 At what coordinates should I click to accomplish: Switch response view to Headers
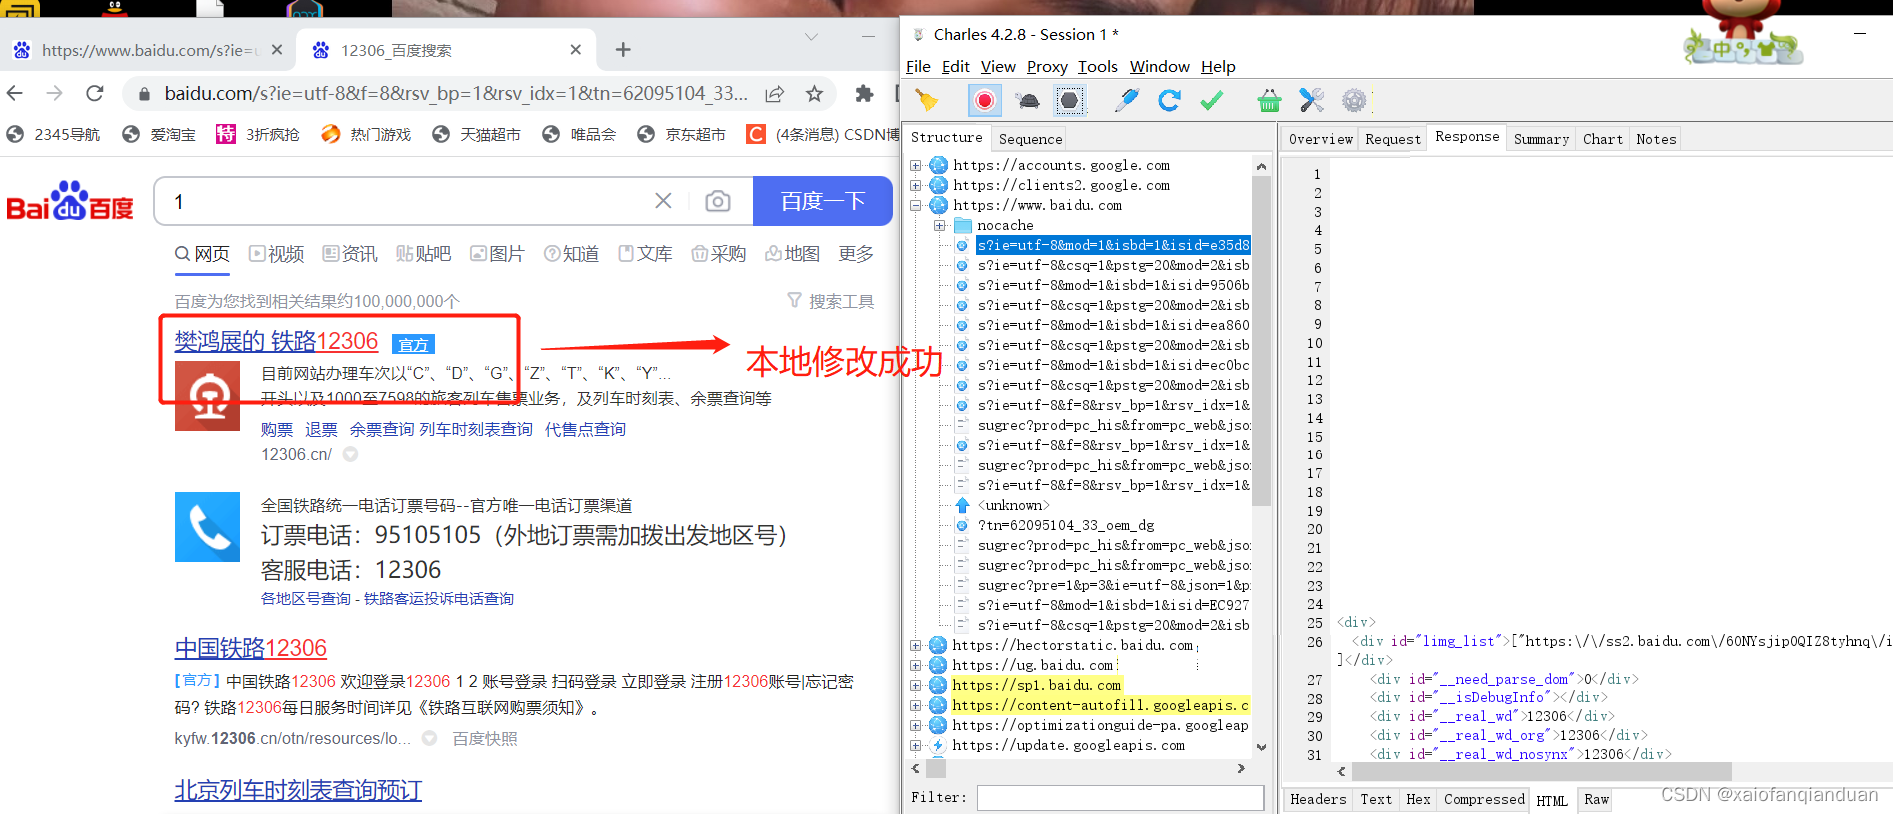pyautogui.click(x=1318, y=799)
